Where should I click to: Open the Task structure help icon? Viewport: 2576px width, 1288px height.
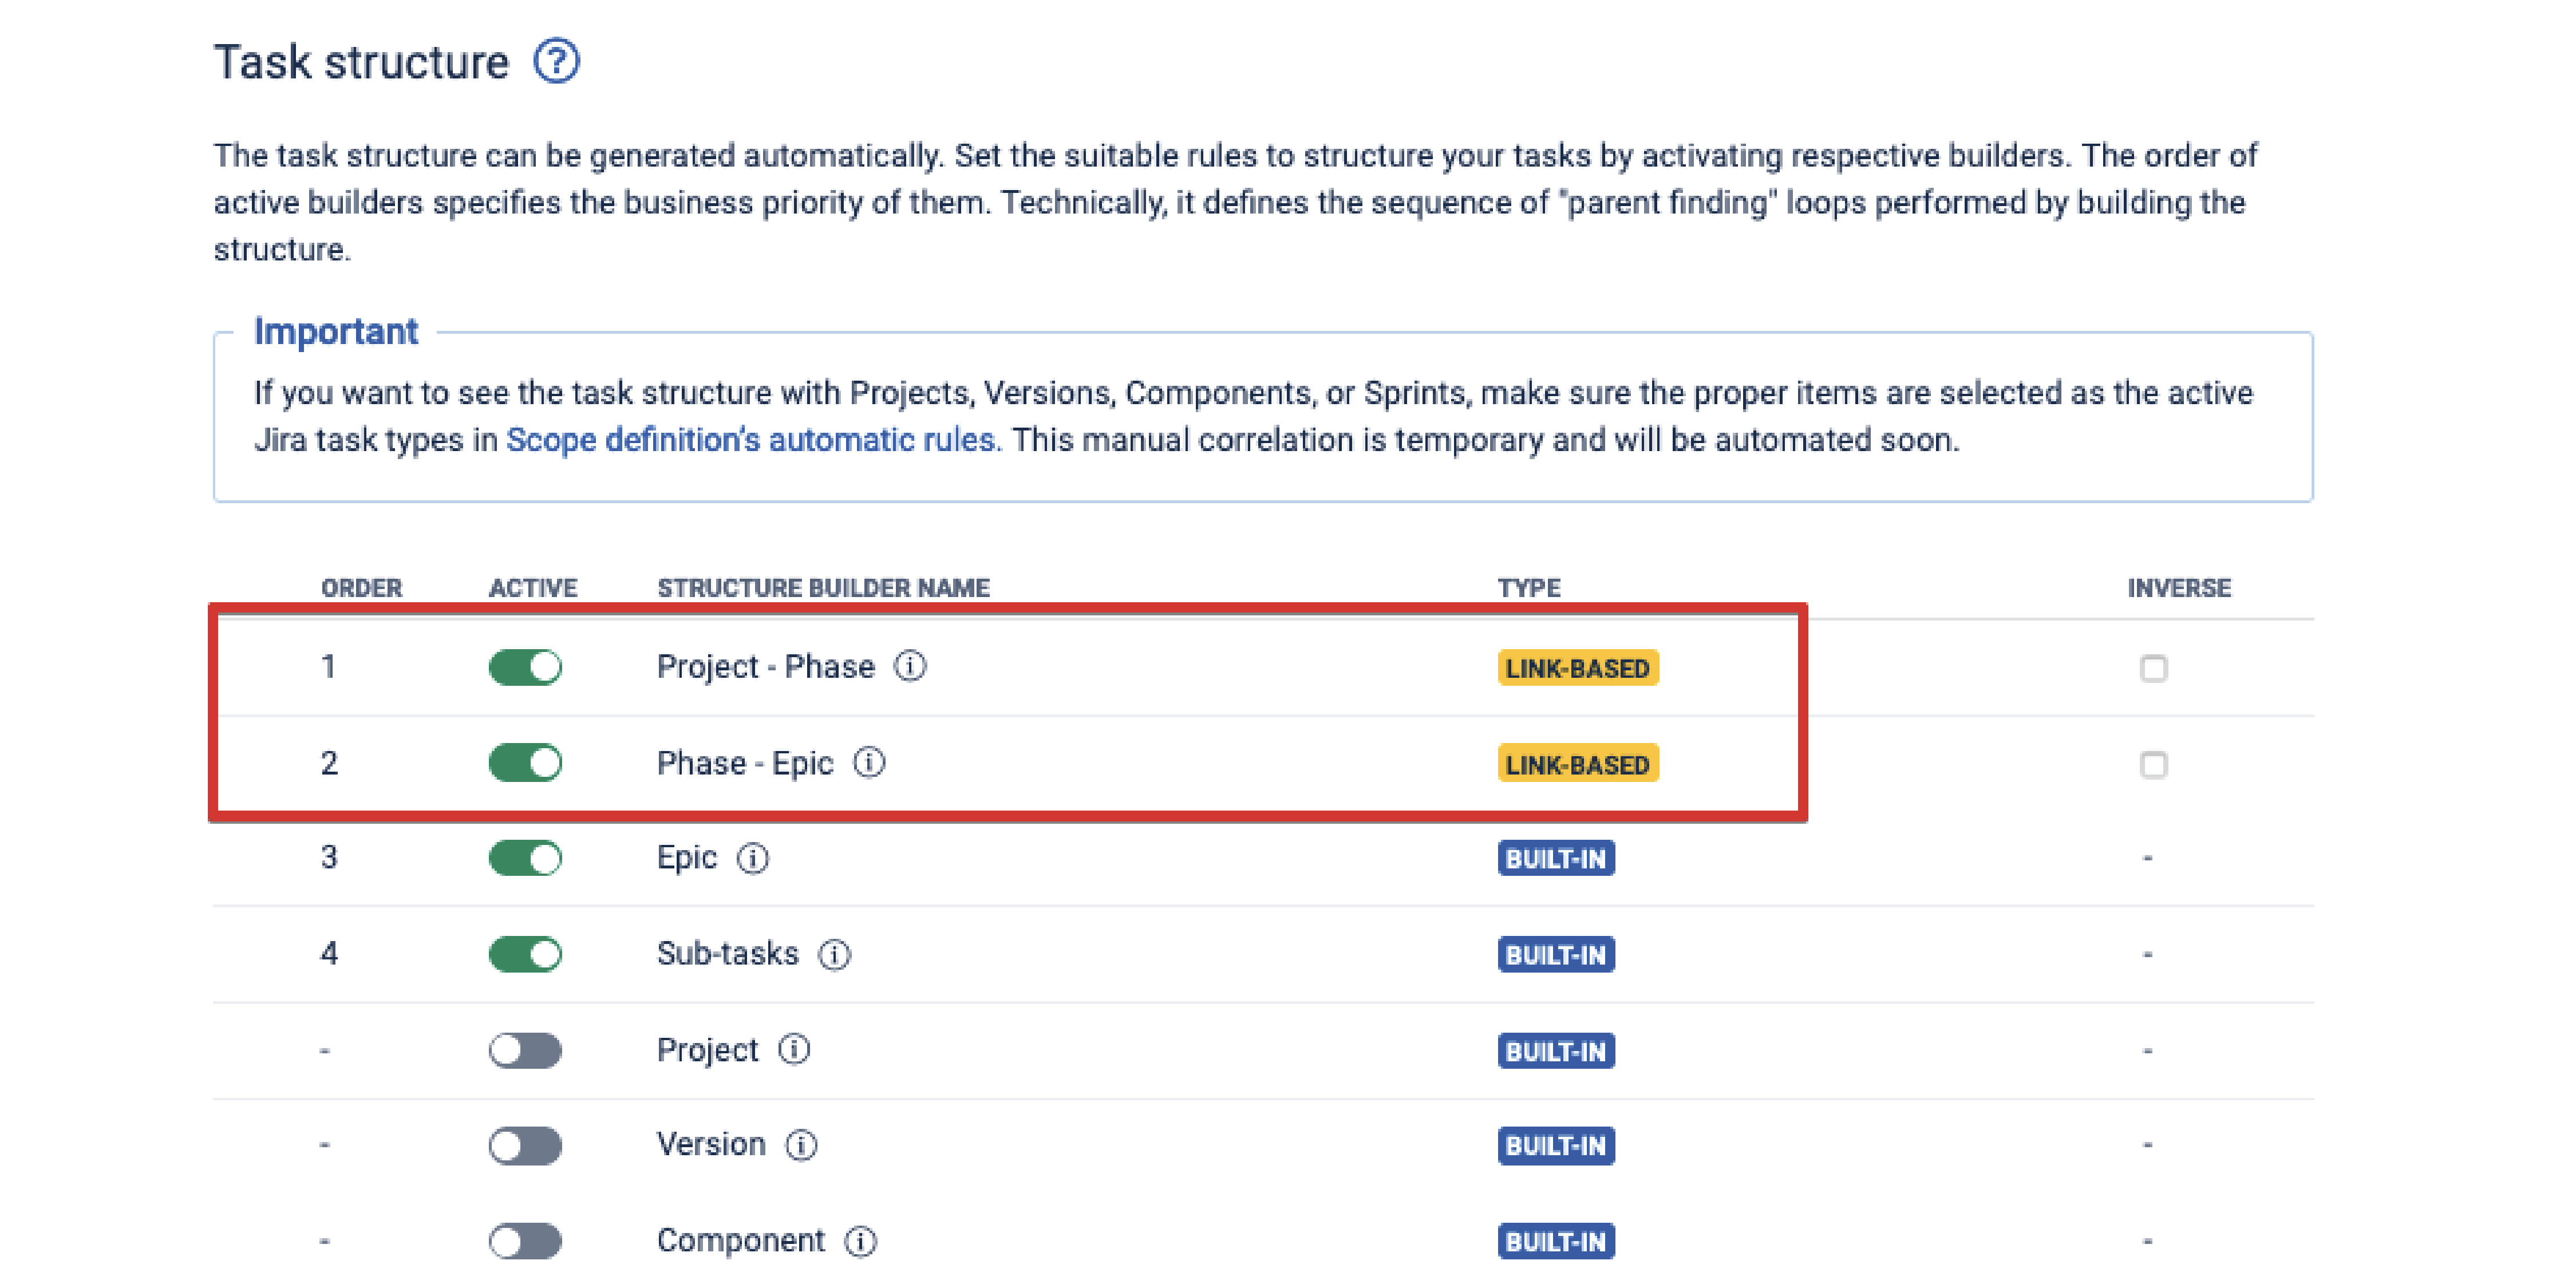point(556,61)
